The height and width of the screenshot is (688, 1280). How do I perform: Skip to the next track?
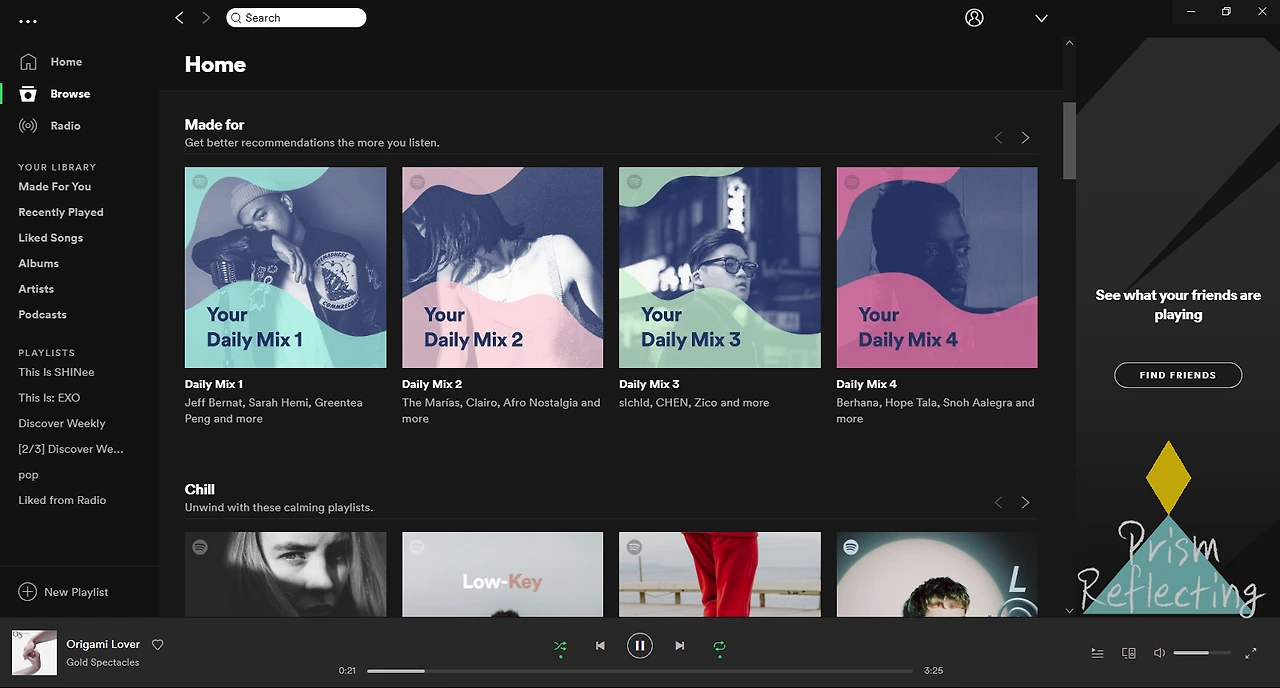tap(680, 646)
